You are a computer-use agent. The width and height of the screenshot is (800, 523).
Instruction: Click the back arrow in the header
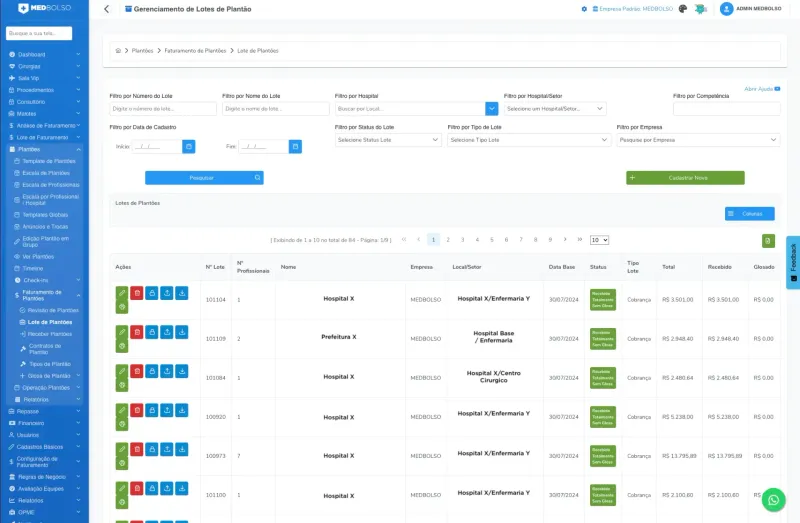[106, 9]
